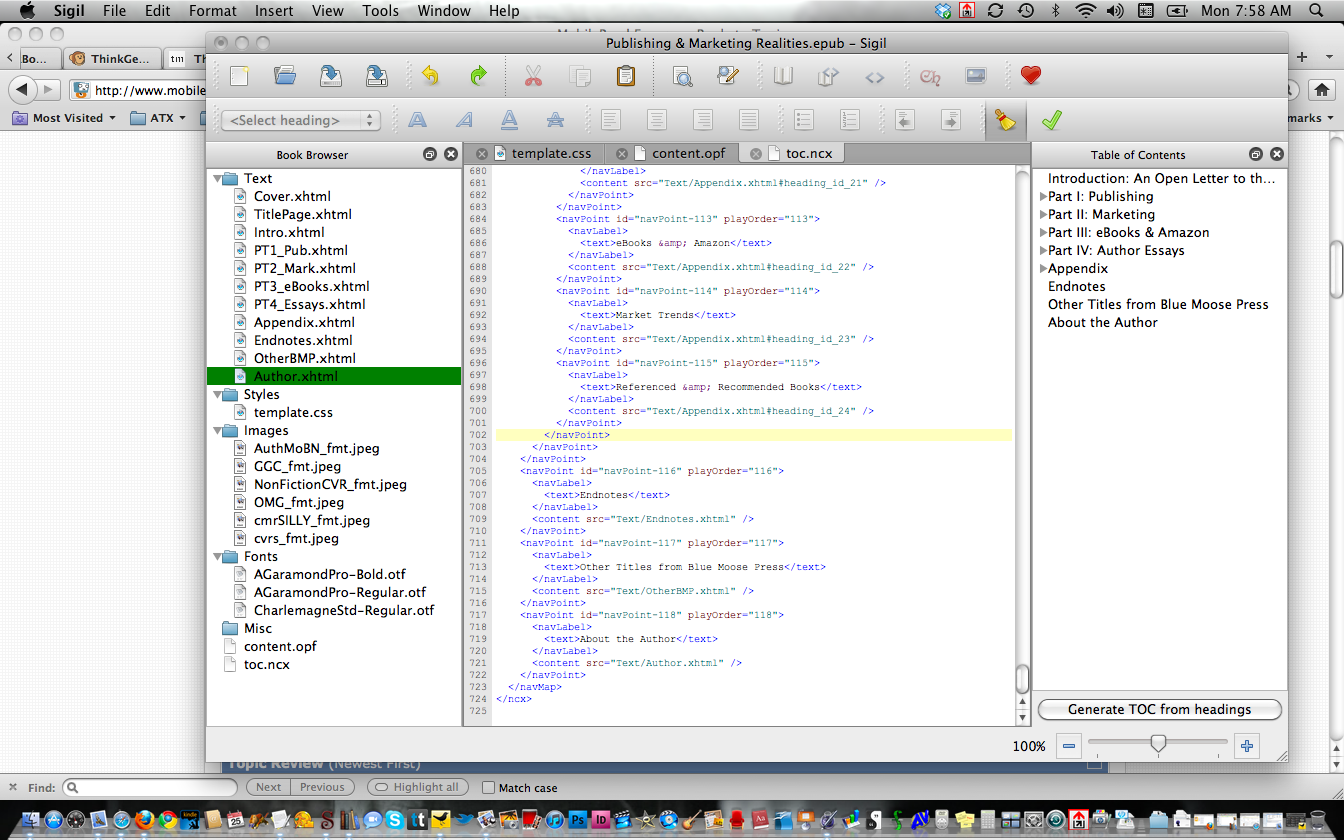This screenshot has width=1344, height=840.
Task: Select Endnotes.xhtml in the Book Browser
Action: click(304, 340)
